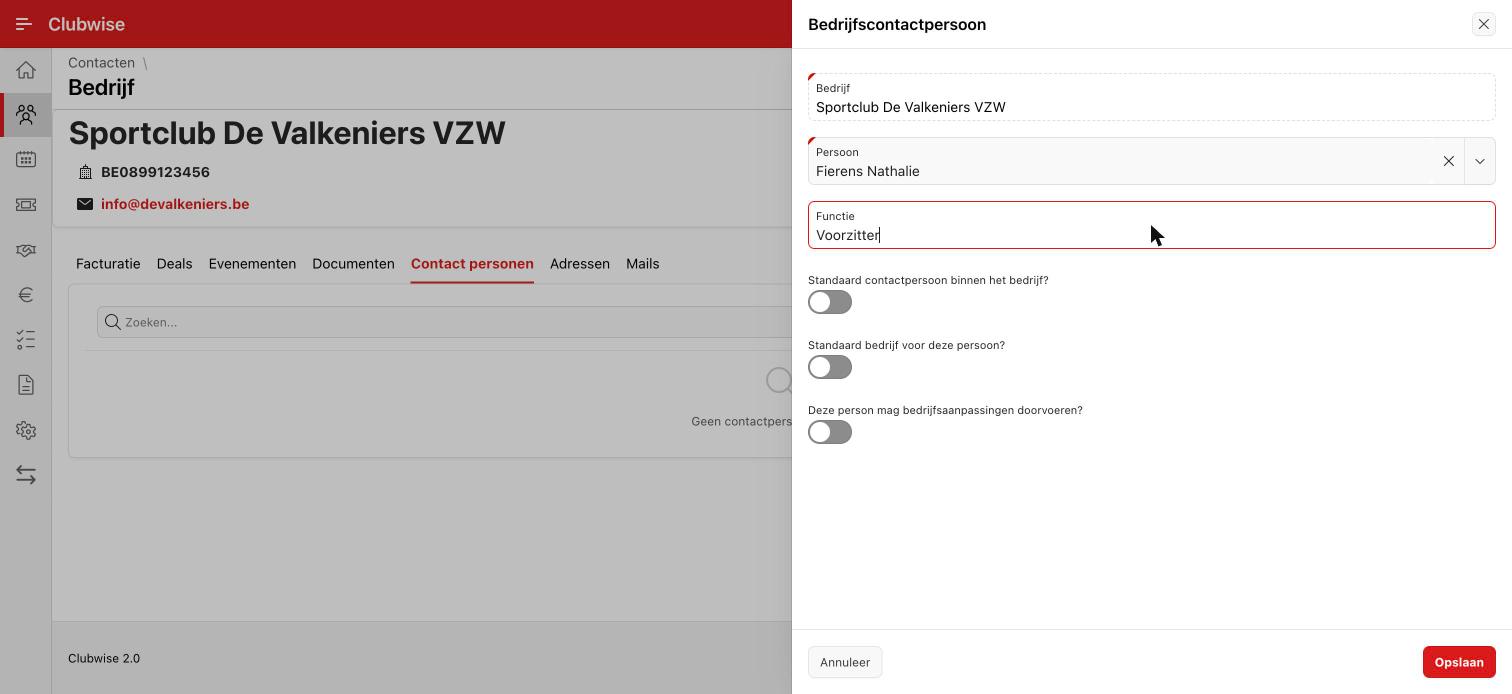Enable Deze person mag bedrijfsaanpassingen doorvoeren
Image resolution: width=1512 pixels, height=694 pixels.
click(x=830, y=432)
